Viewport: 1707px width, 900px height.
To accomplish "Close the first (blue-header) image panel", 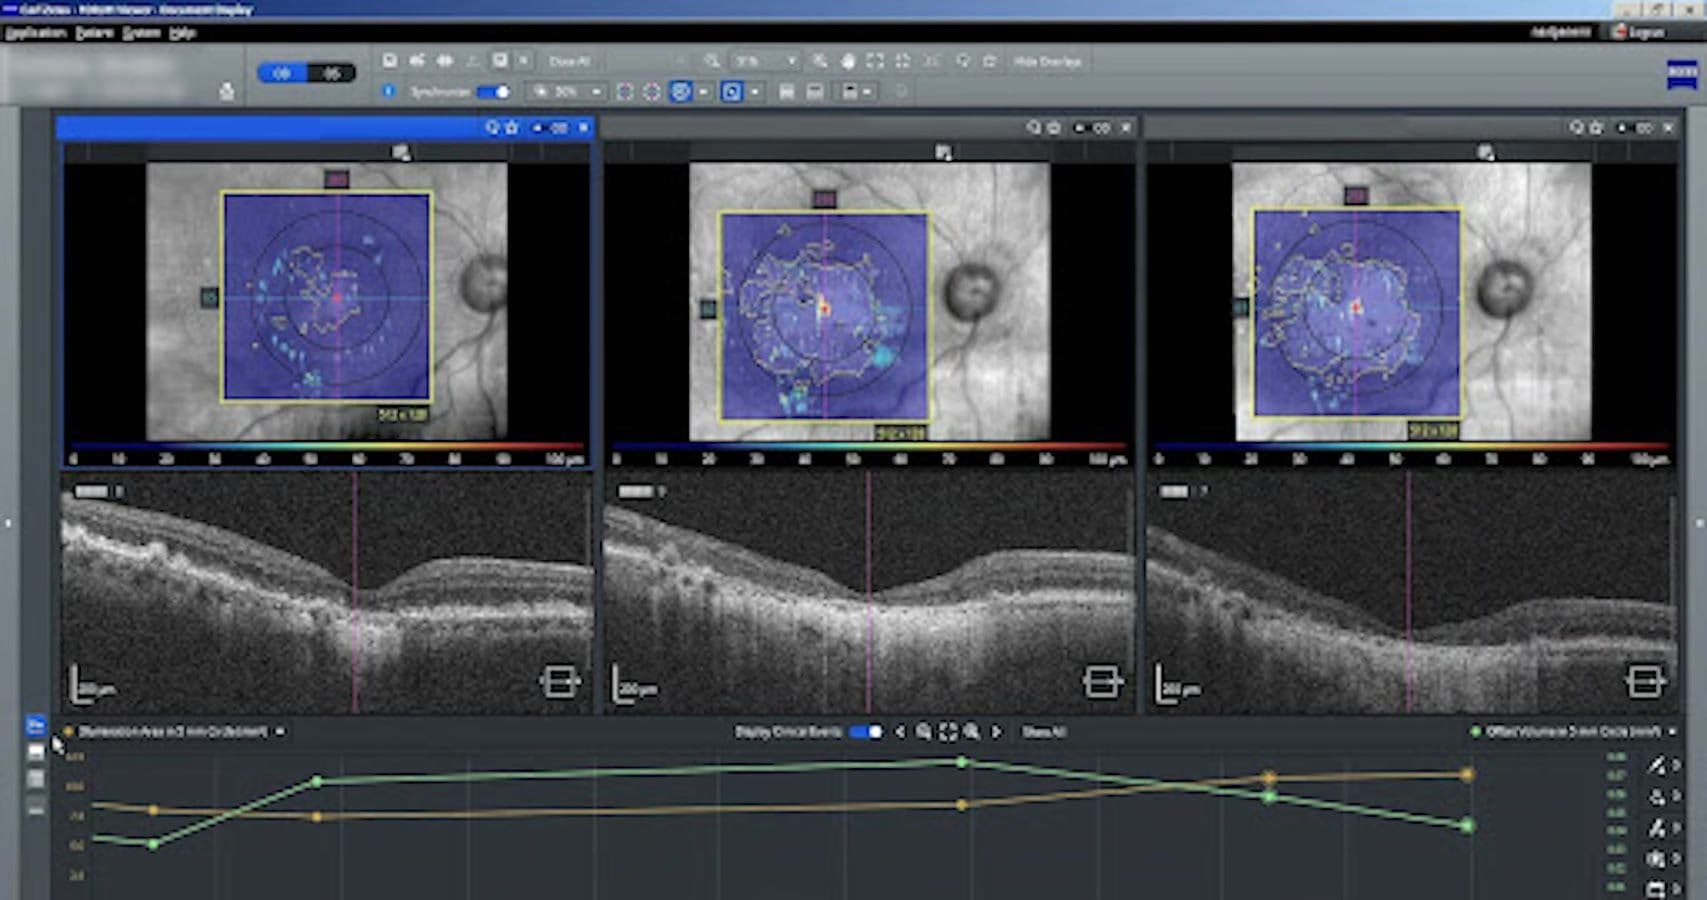I will point(584,128).
